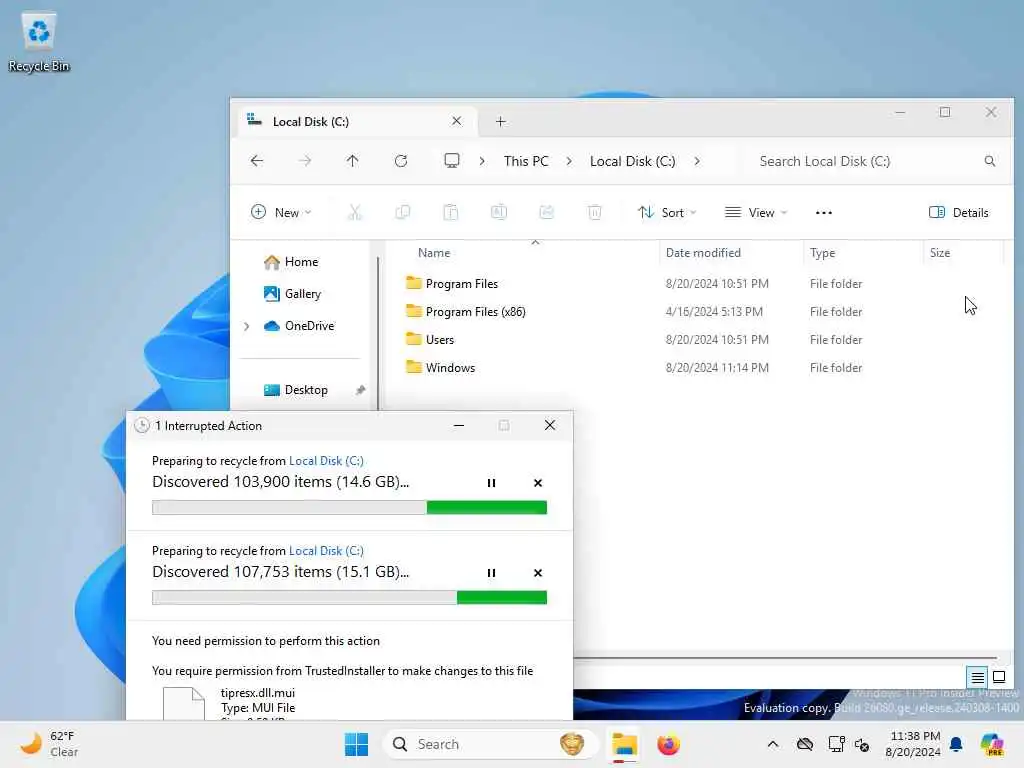
Task: Open File Explorer from the taskbar
Action: [624, 744]
